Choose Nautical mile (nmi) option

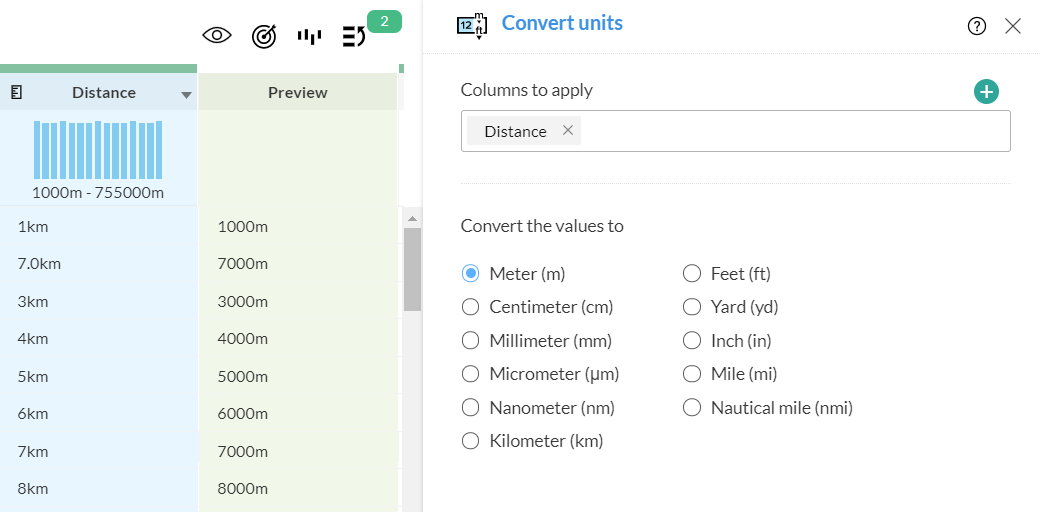click(692, 408)
